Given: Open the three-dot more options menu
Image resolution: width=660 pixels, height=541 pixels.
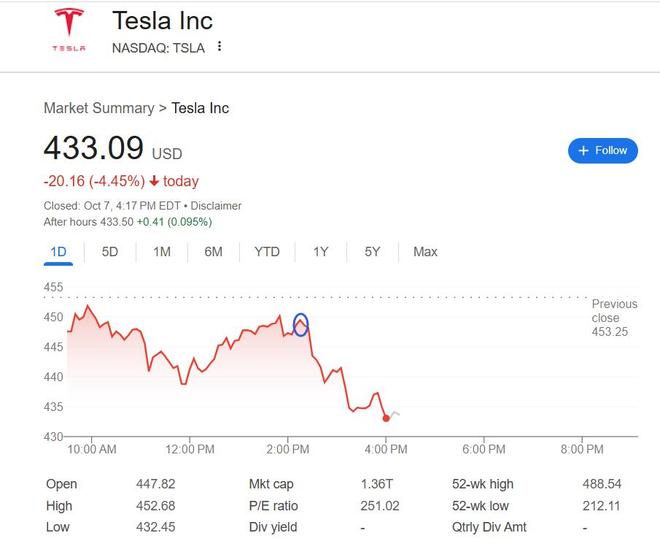Looking at the screenshot, I should (x=219, y=47).
